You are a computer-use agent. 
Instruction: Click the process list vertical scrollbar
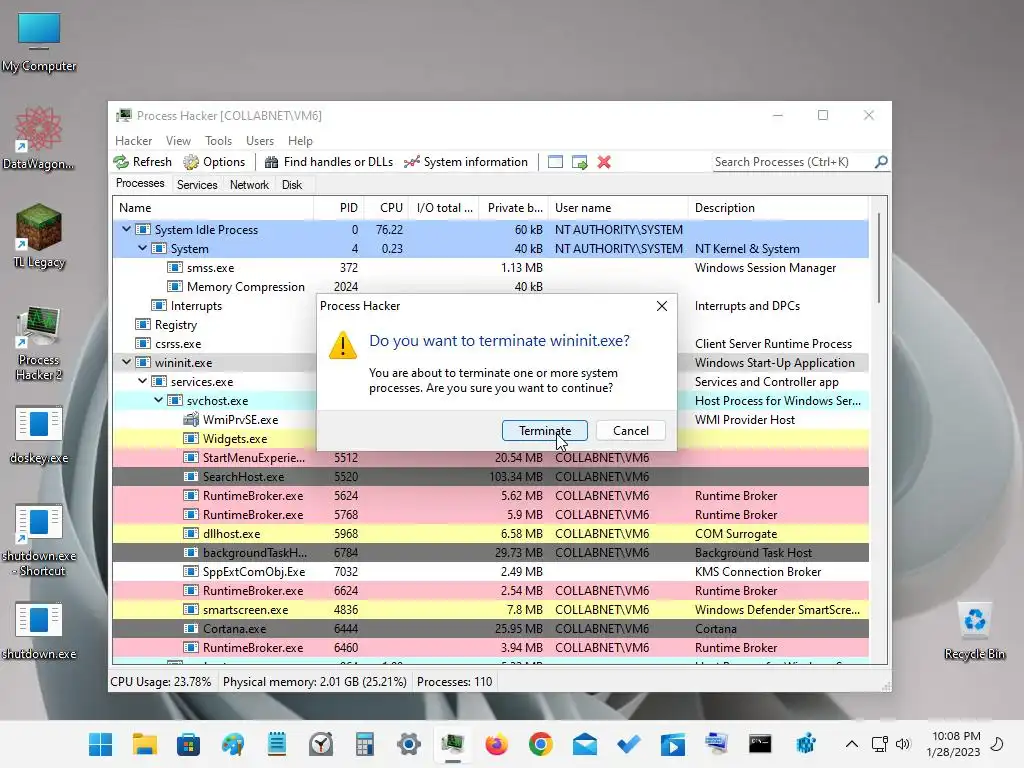tap(879, 258)
